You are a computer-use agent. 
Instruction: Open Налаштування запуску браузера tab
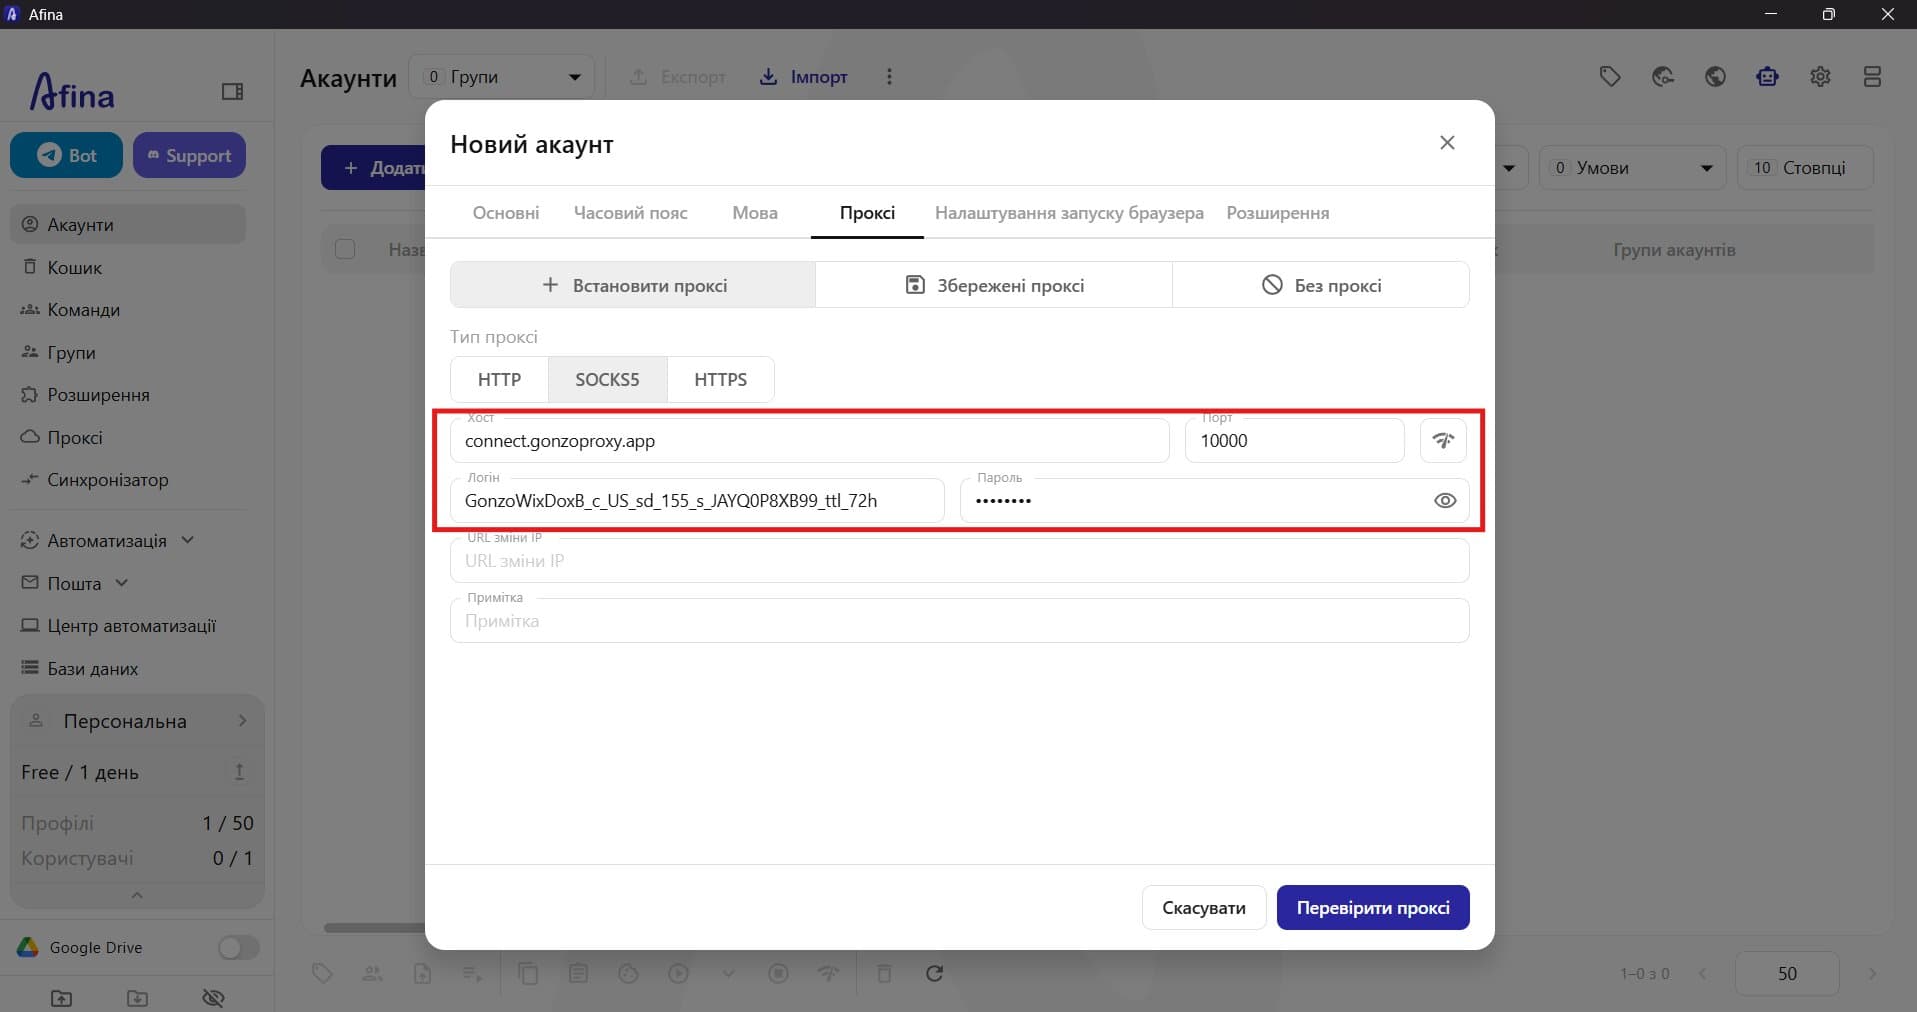[x=1069, y=213]
